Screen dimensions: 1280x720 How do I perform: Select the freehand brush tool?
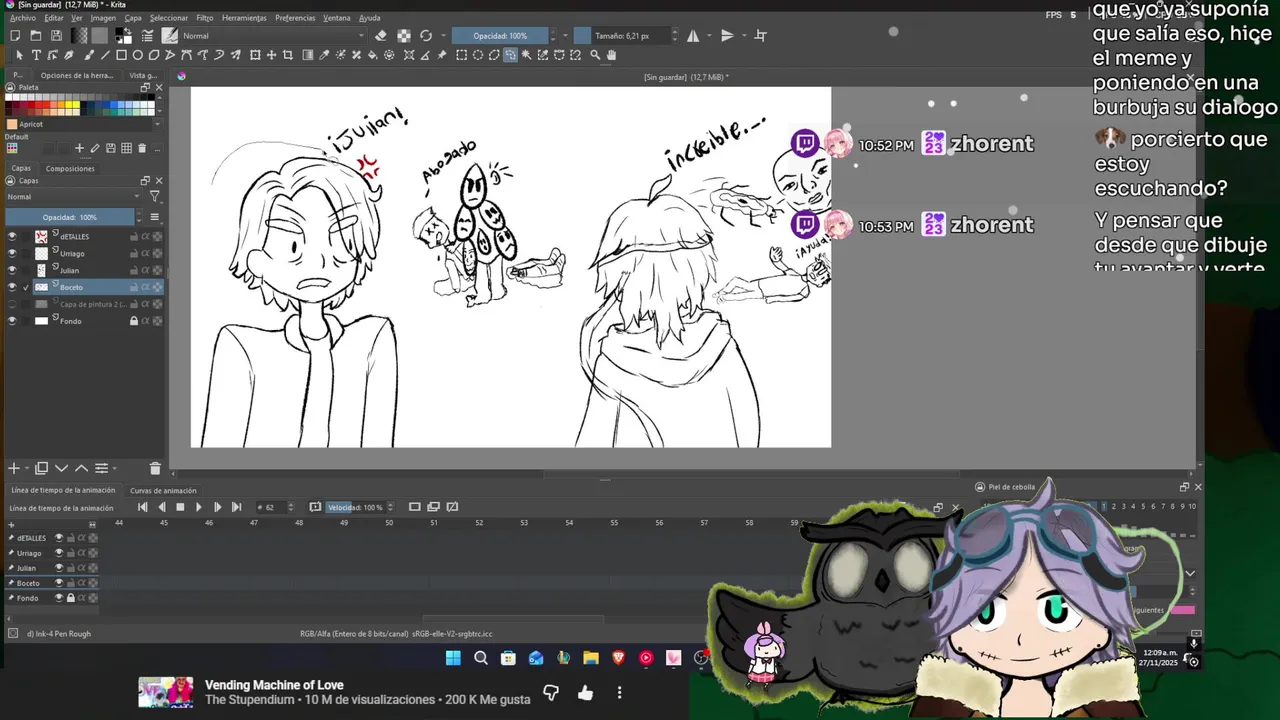pyautogui.click(x=89, y=55)
